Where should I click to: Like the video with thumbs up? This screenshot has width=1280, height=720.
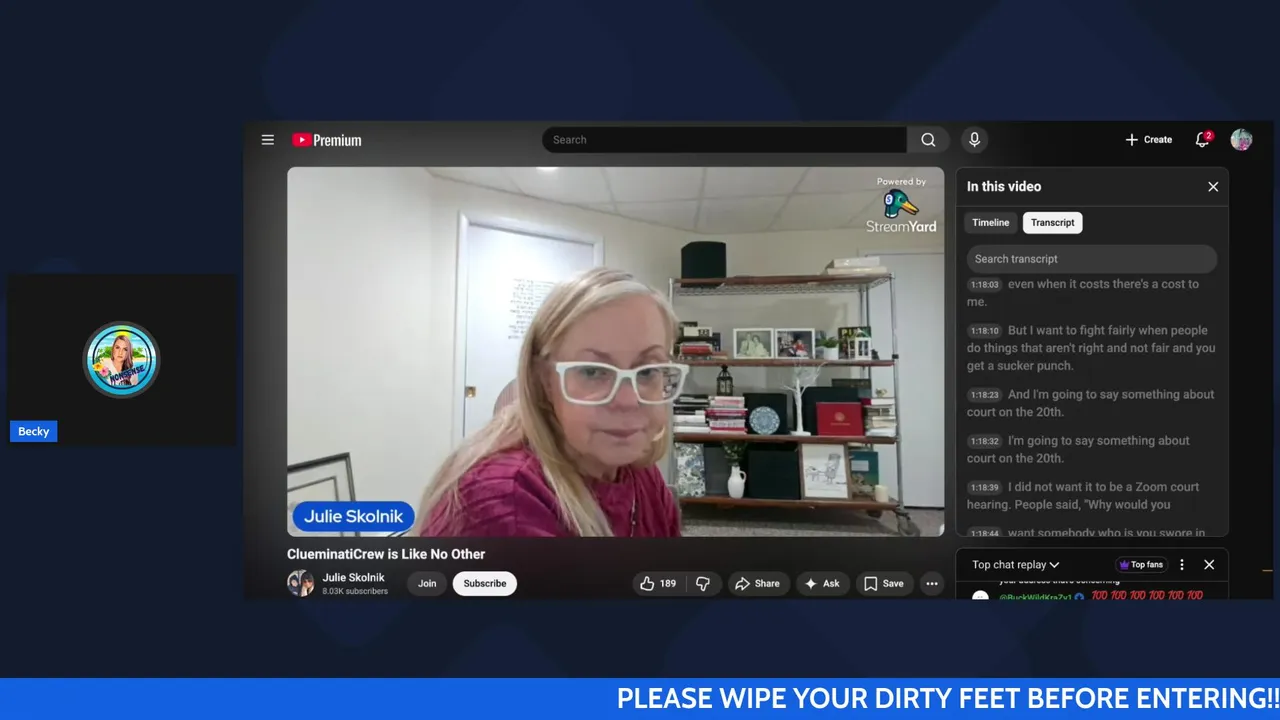click(x=658, y=584)
